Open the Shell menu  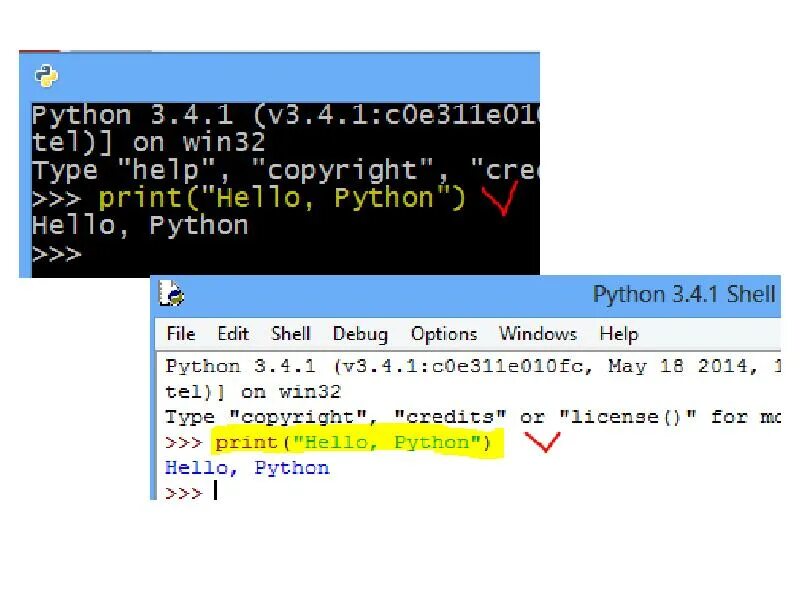point(290,334)
